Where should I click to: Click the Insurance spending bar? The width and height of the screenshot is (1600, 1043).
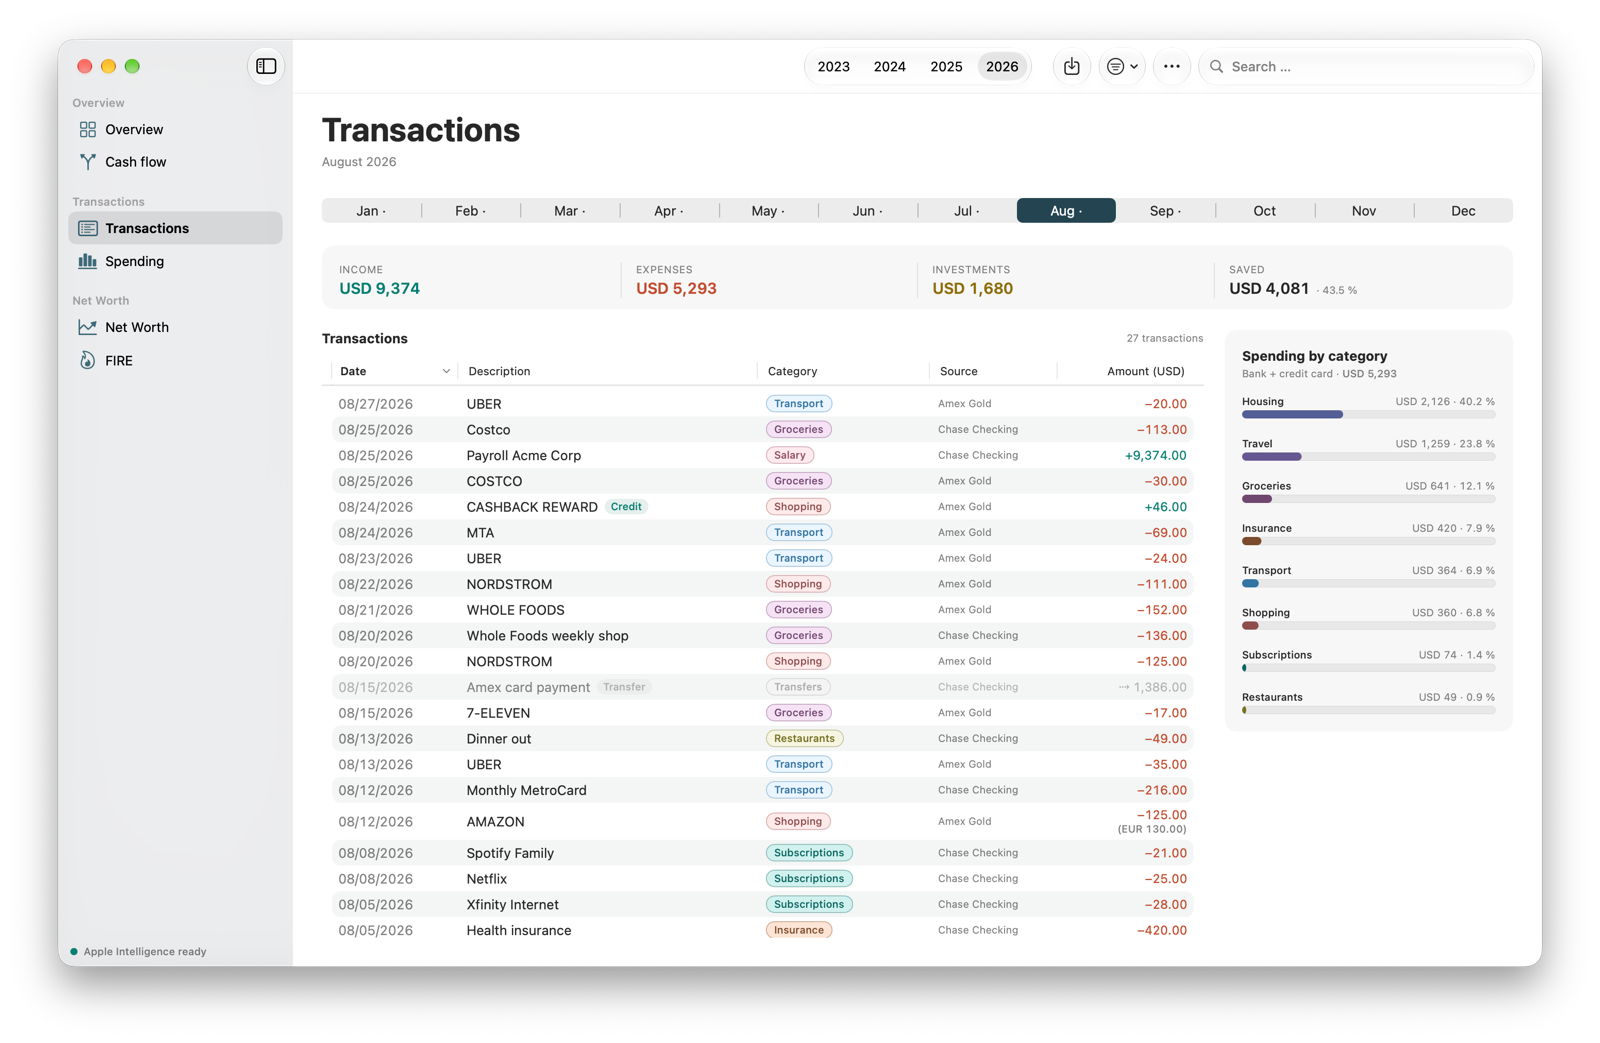click(1368, 541)
